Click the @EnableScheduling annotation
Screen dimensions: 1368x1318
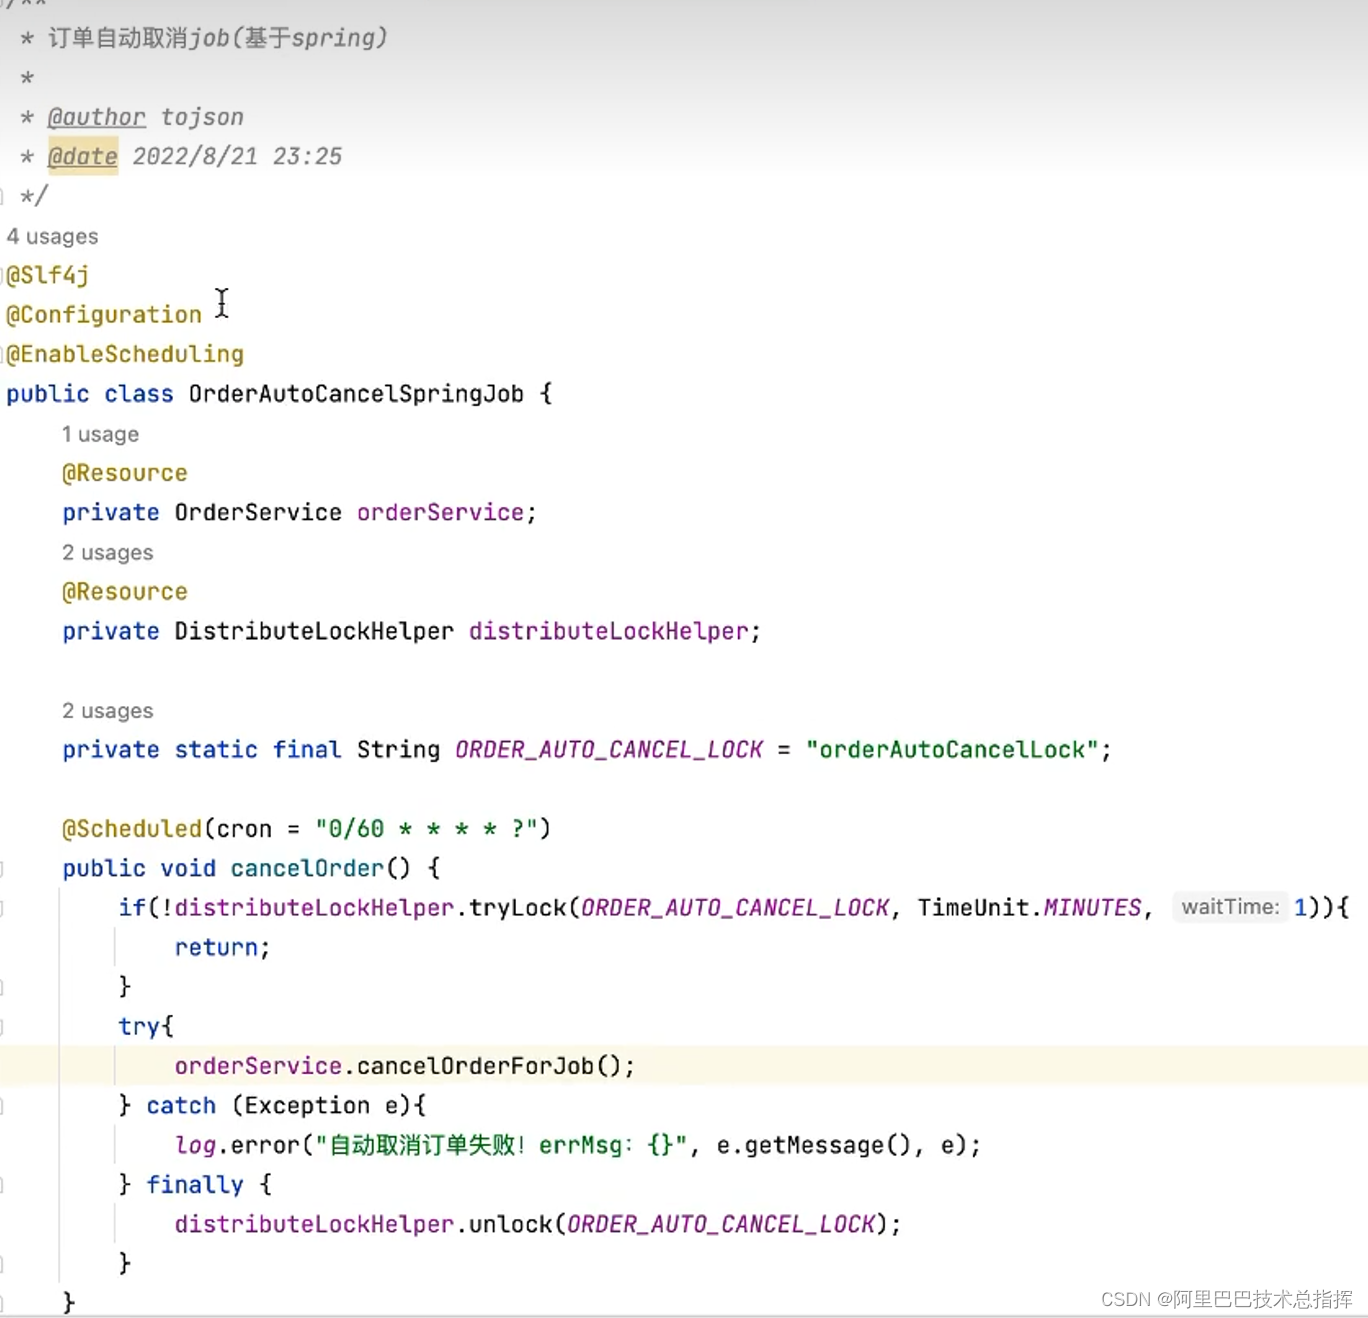pyautogui.click(x=125, y=354)
